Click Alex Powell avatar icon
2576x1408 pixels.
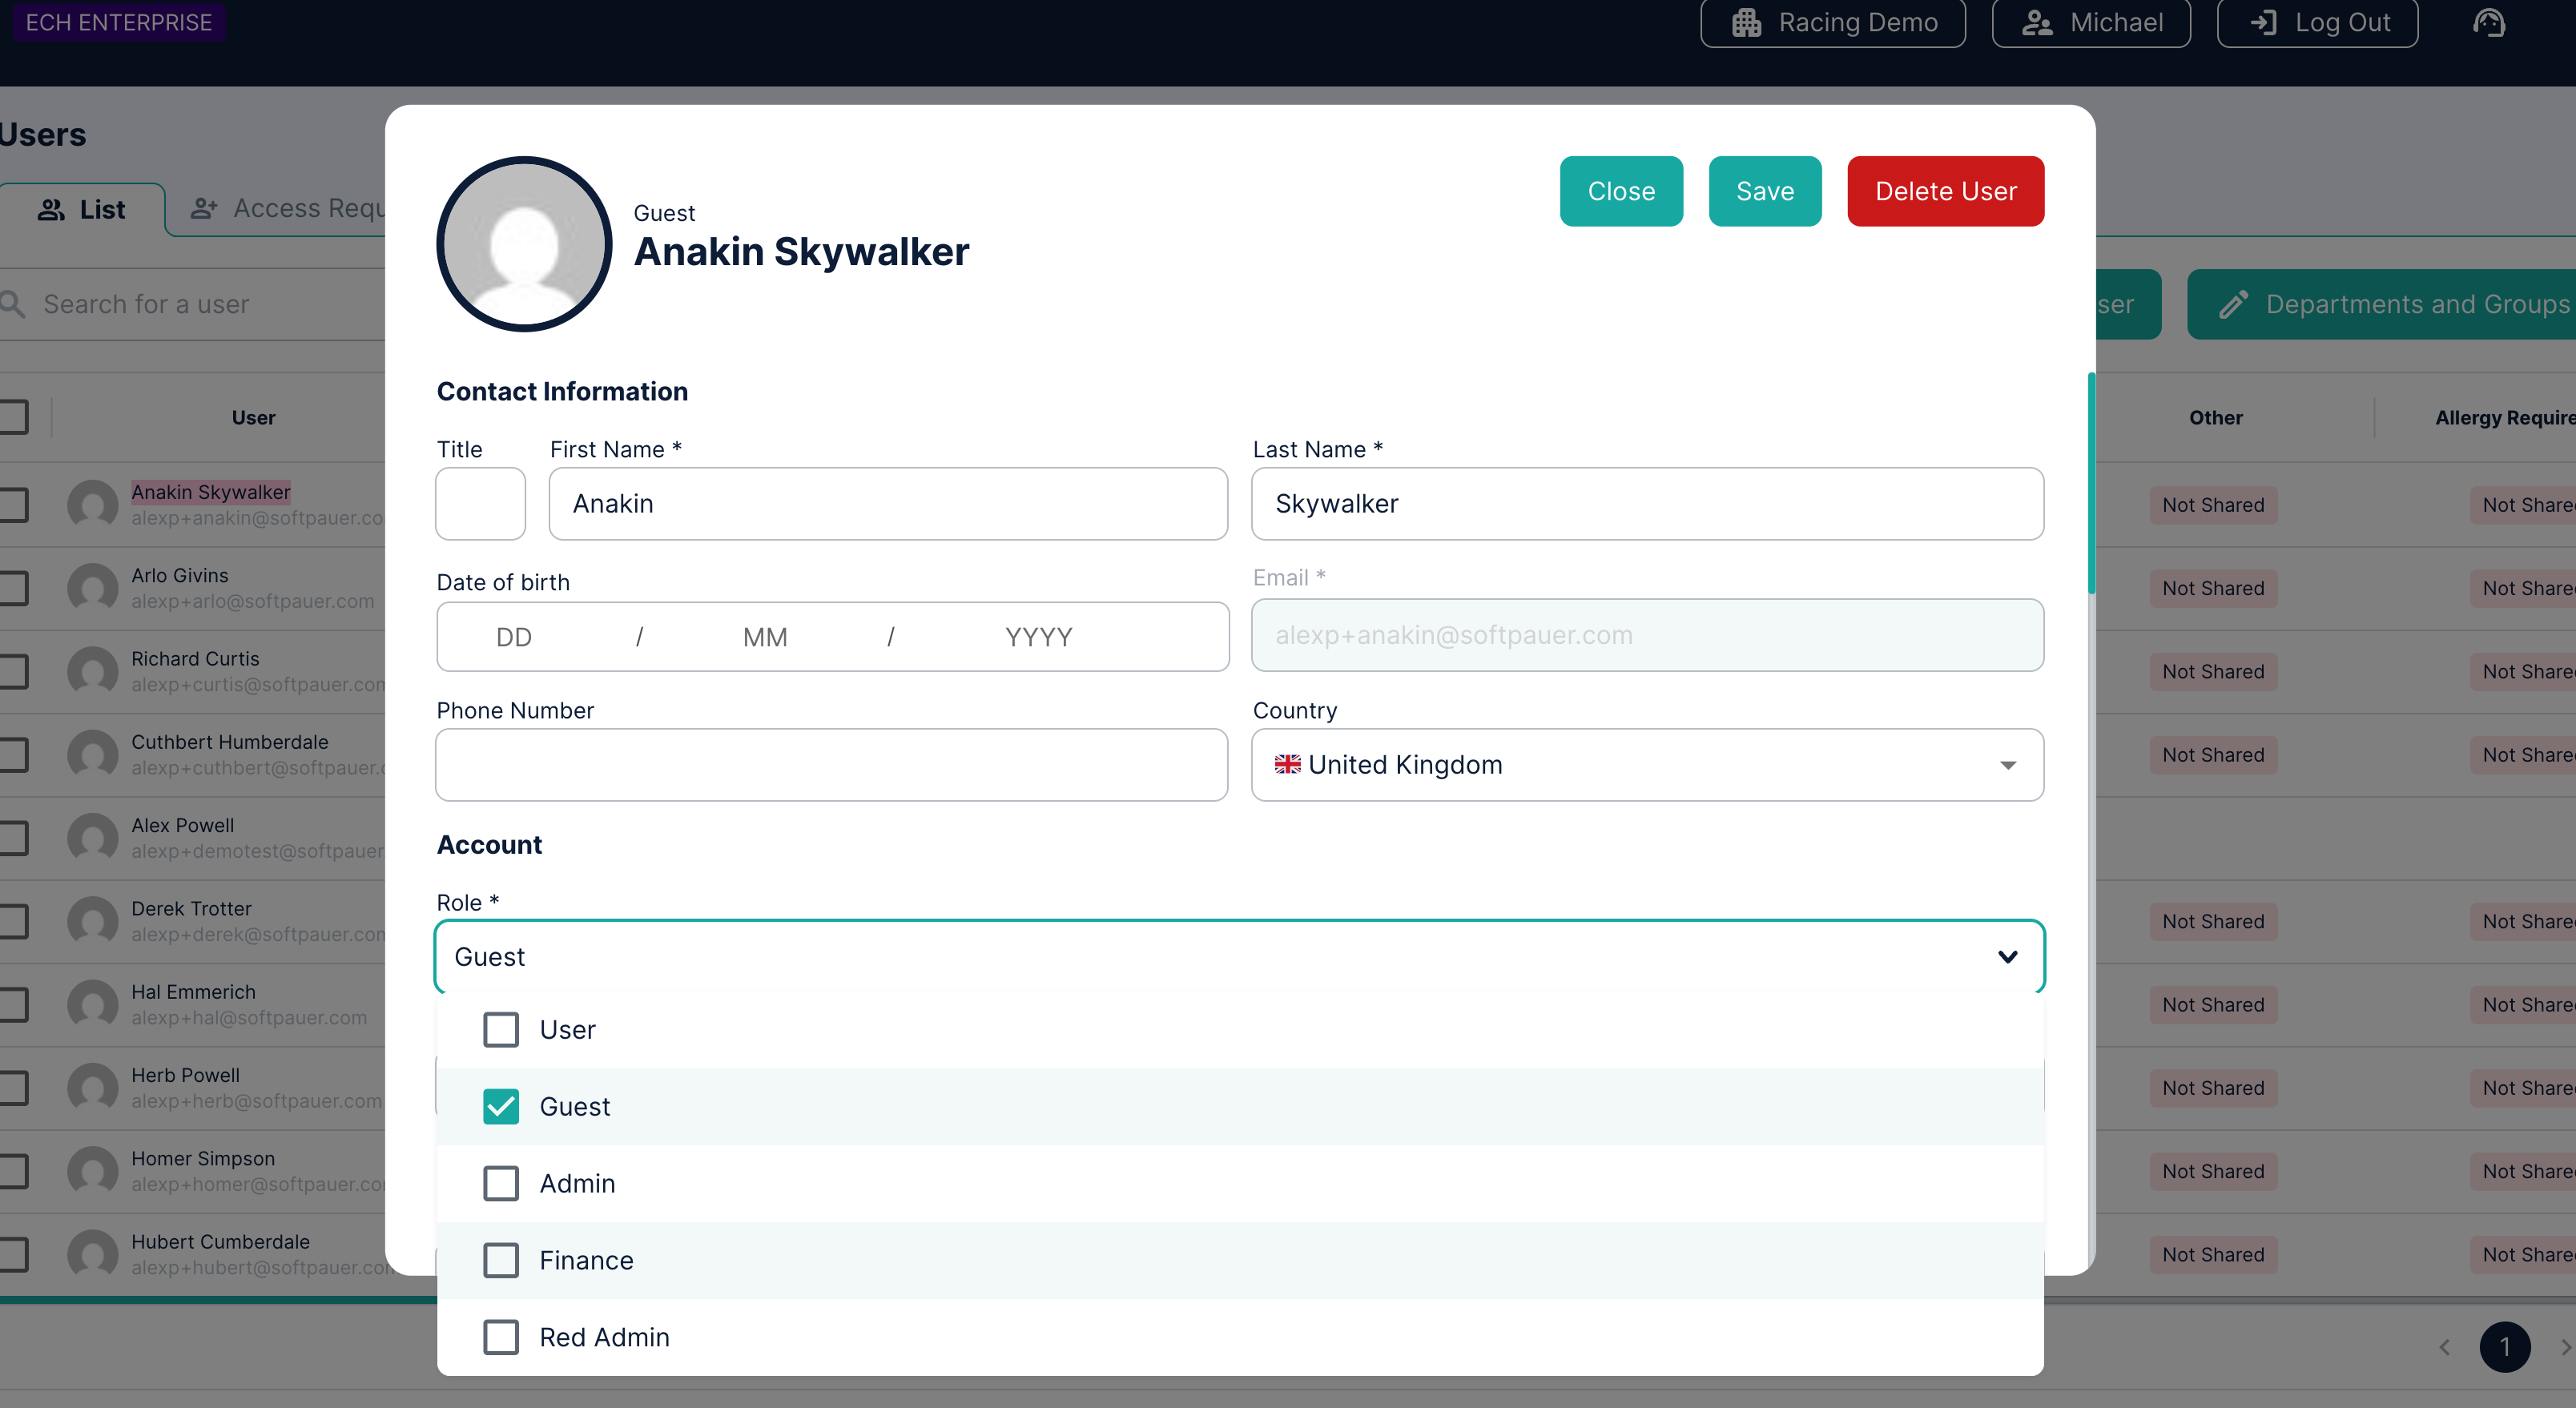[93, 838]
